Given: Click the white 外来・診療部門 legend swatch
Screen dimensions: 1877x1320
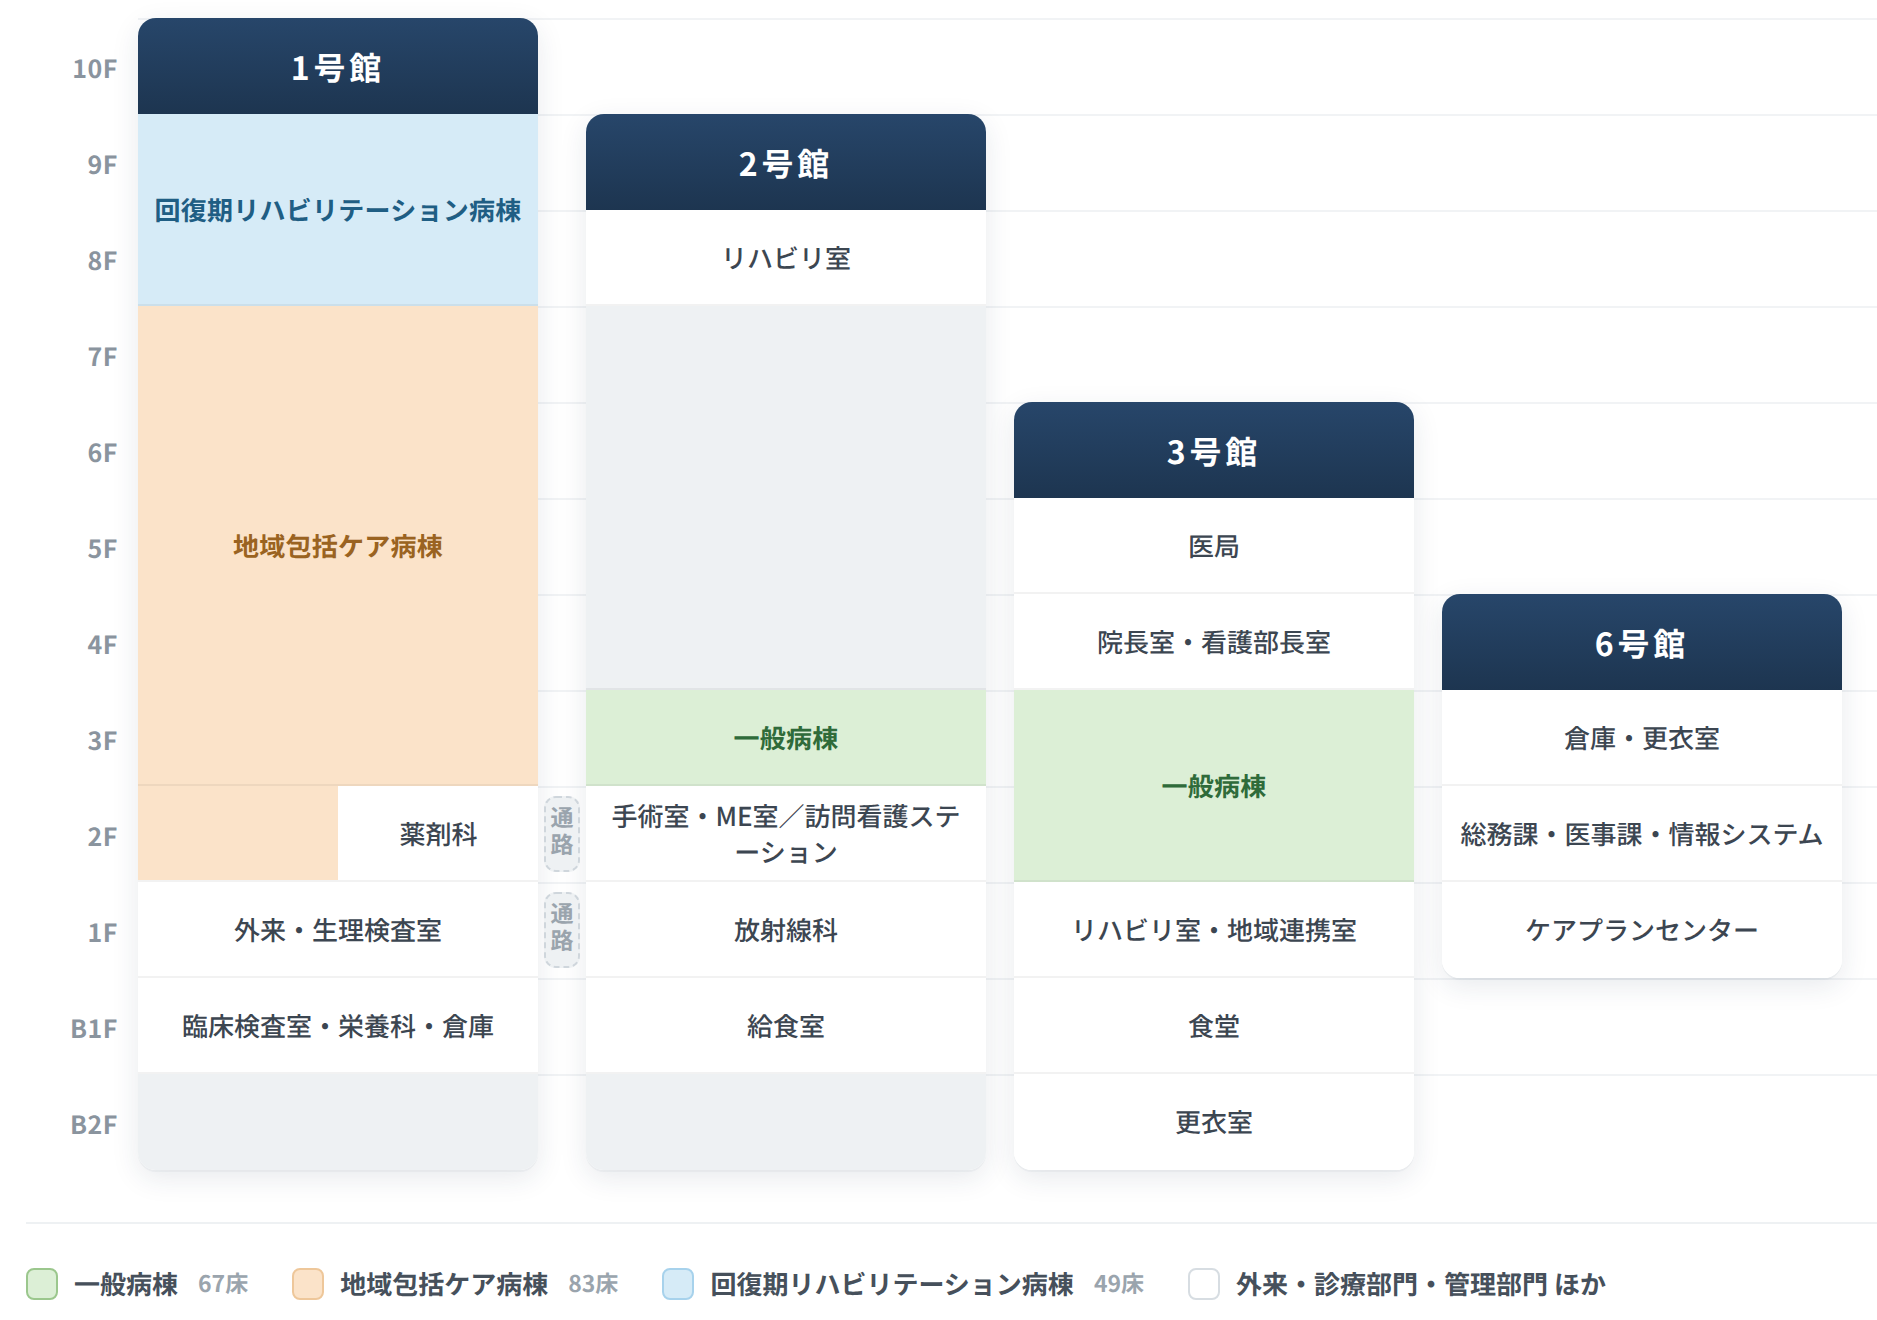Looking at the screenshot, I should coord(1204,1284).
